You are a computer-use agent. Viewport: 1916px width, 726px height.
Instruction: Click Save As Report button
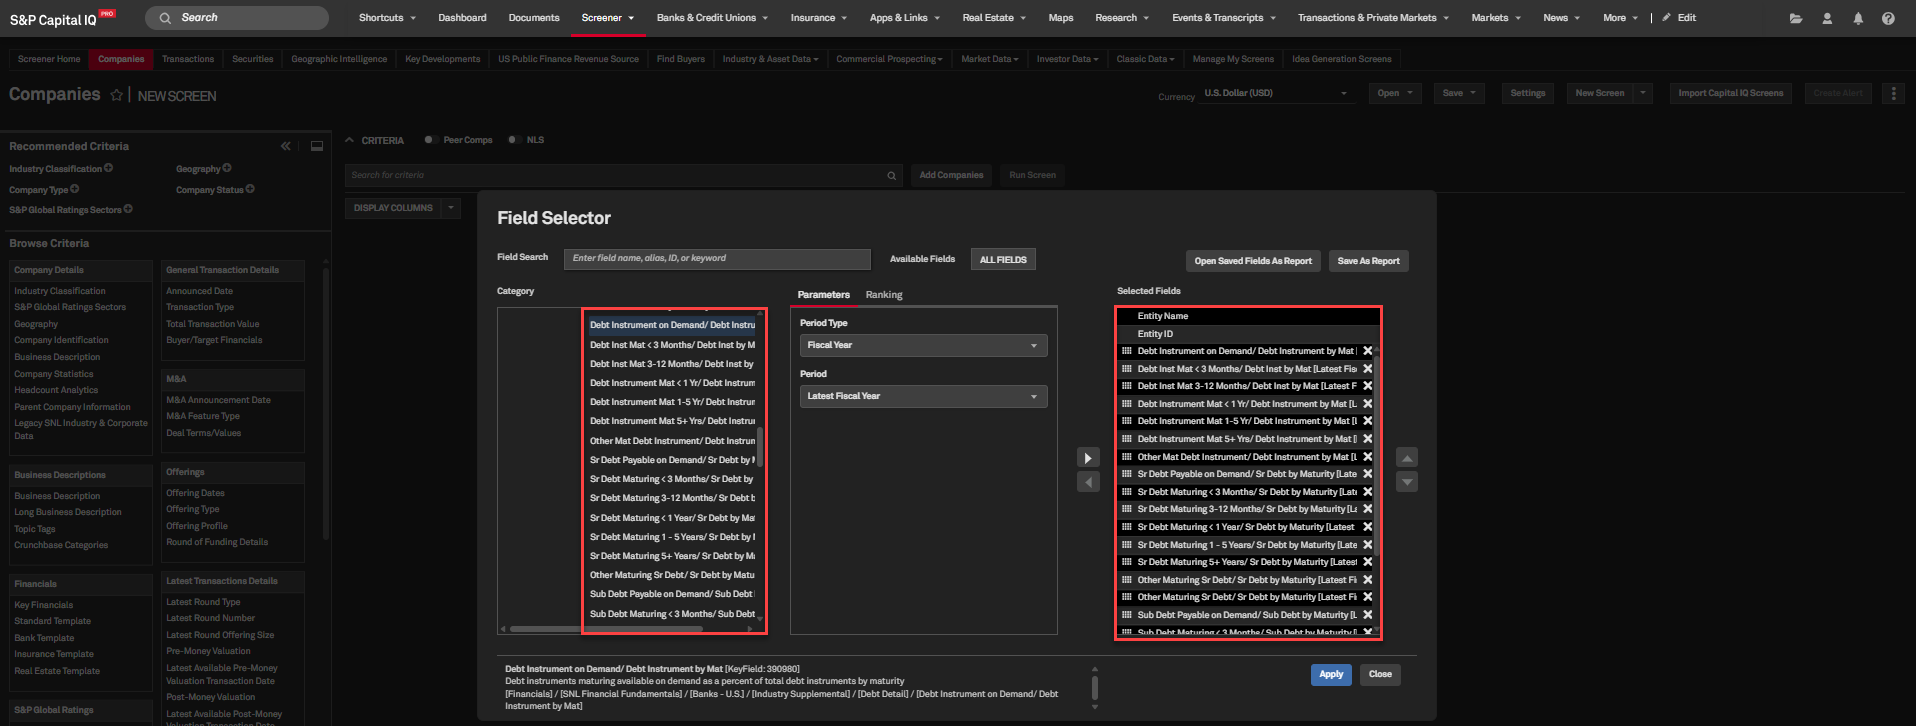click(x=1368, y=261)
